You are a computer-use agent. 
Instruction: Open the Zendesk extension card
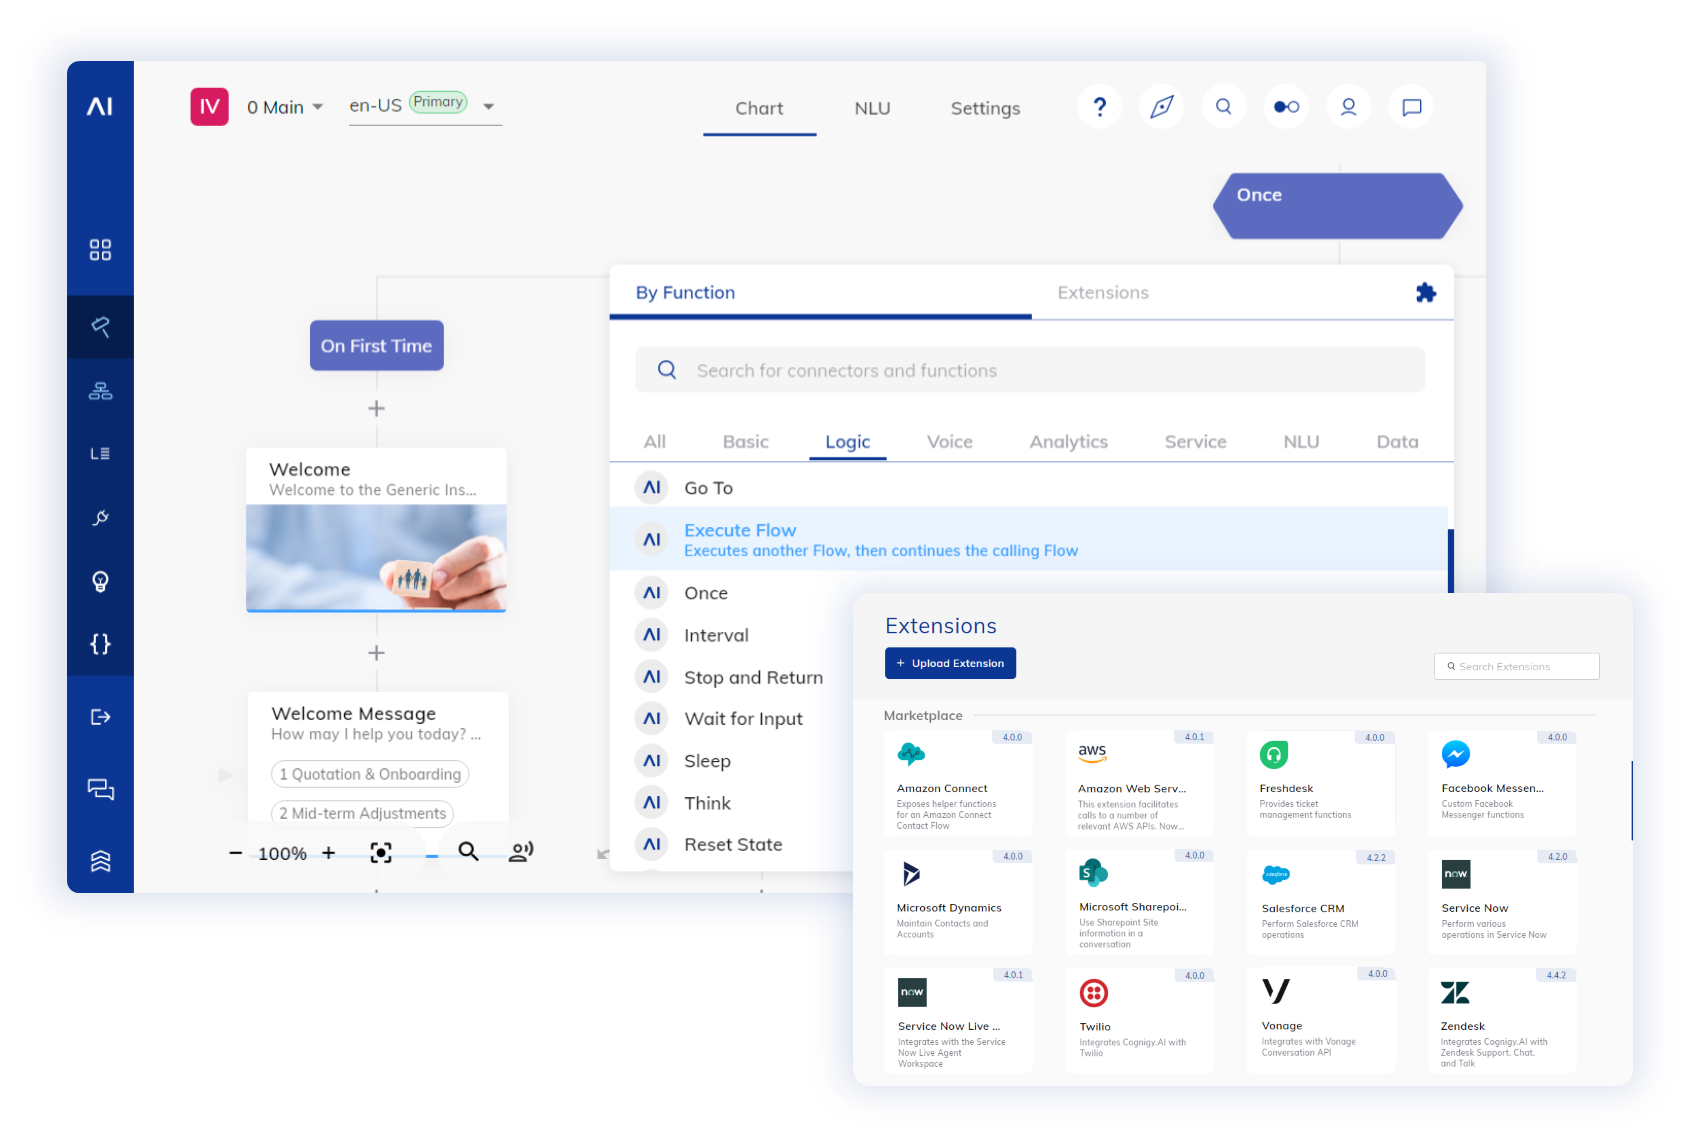tap(1502, 1021)
